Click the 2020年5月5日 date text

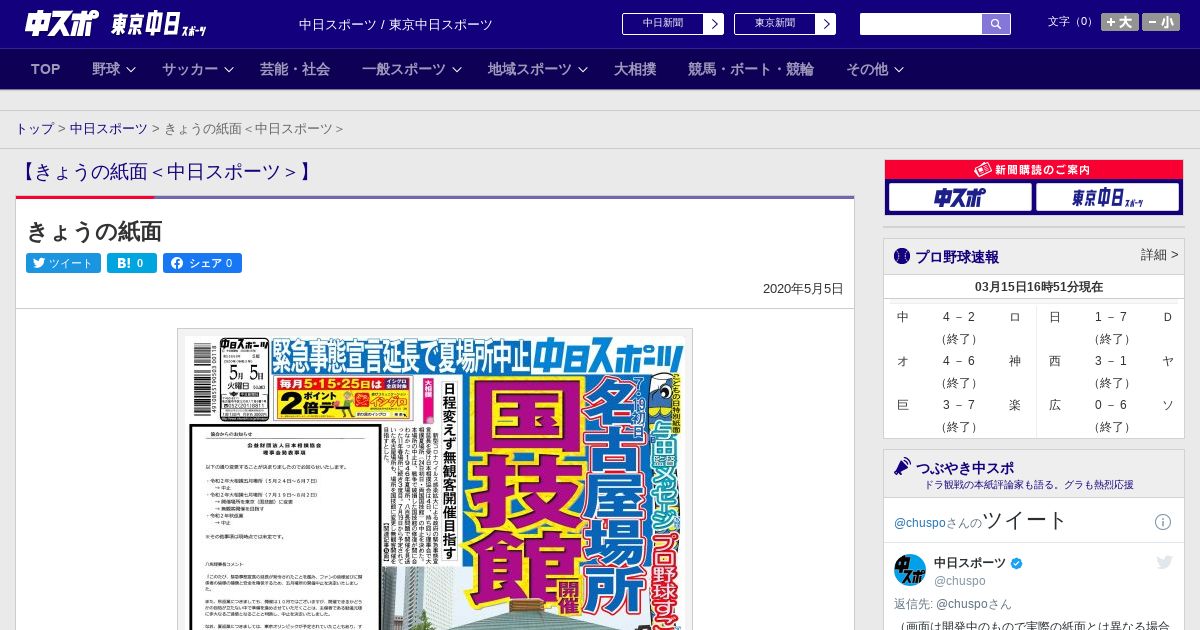coord(803,289)
